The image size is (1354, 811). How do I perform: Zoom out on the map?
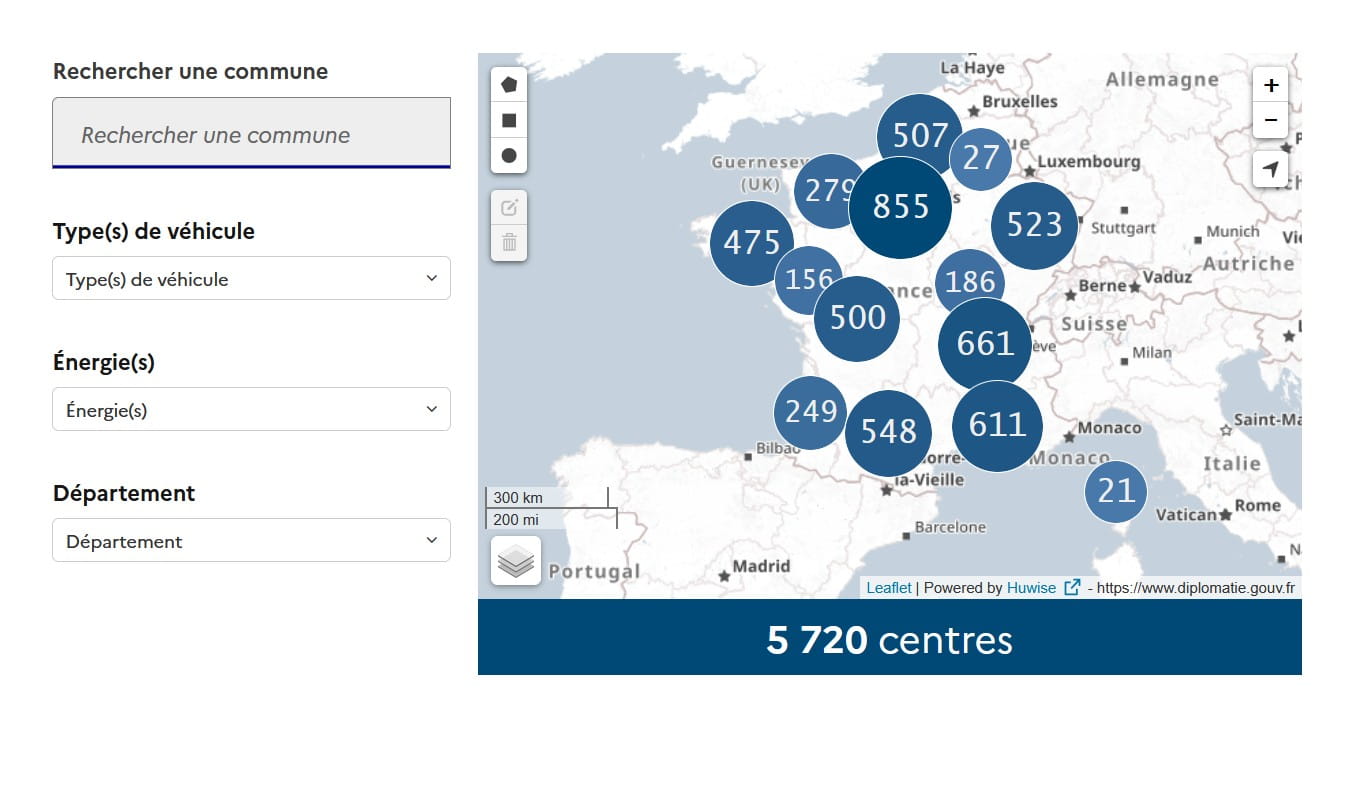tap(1270, 120)
